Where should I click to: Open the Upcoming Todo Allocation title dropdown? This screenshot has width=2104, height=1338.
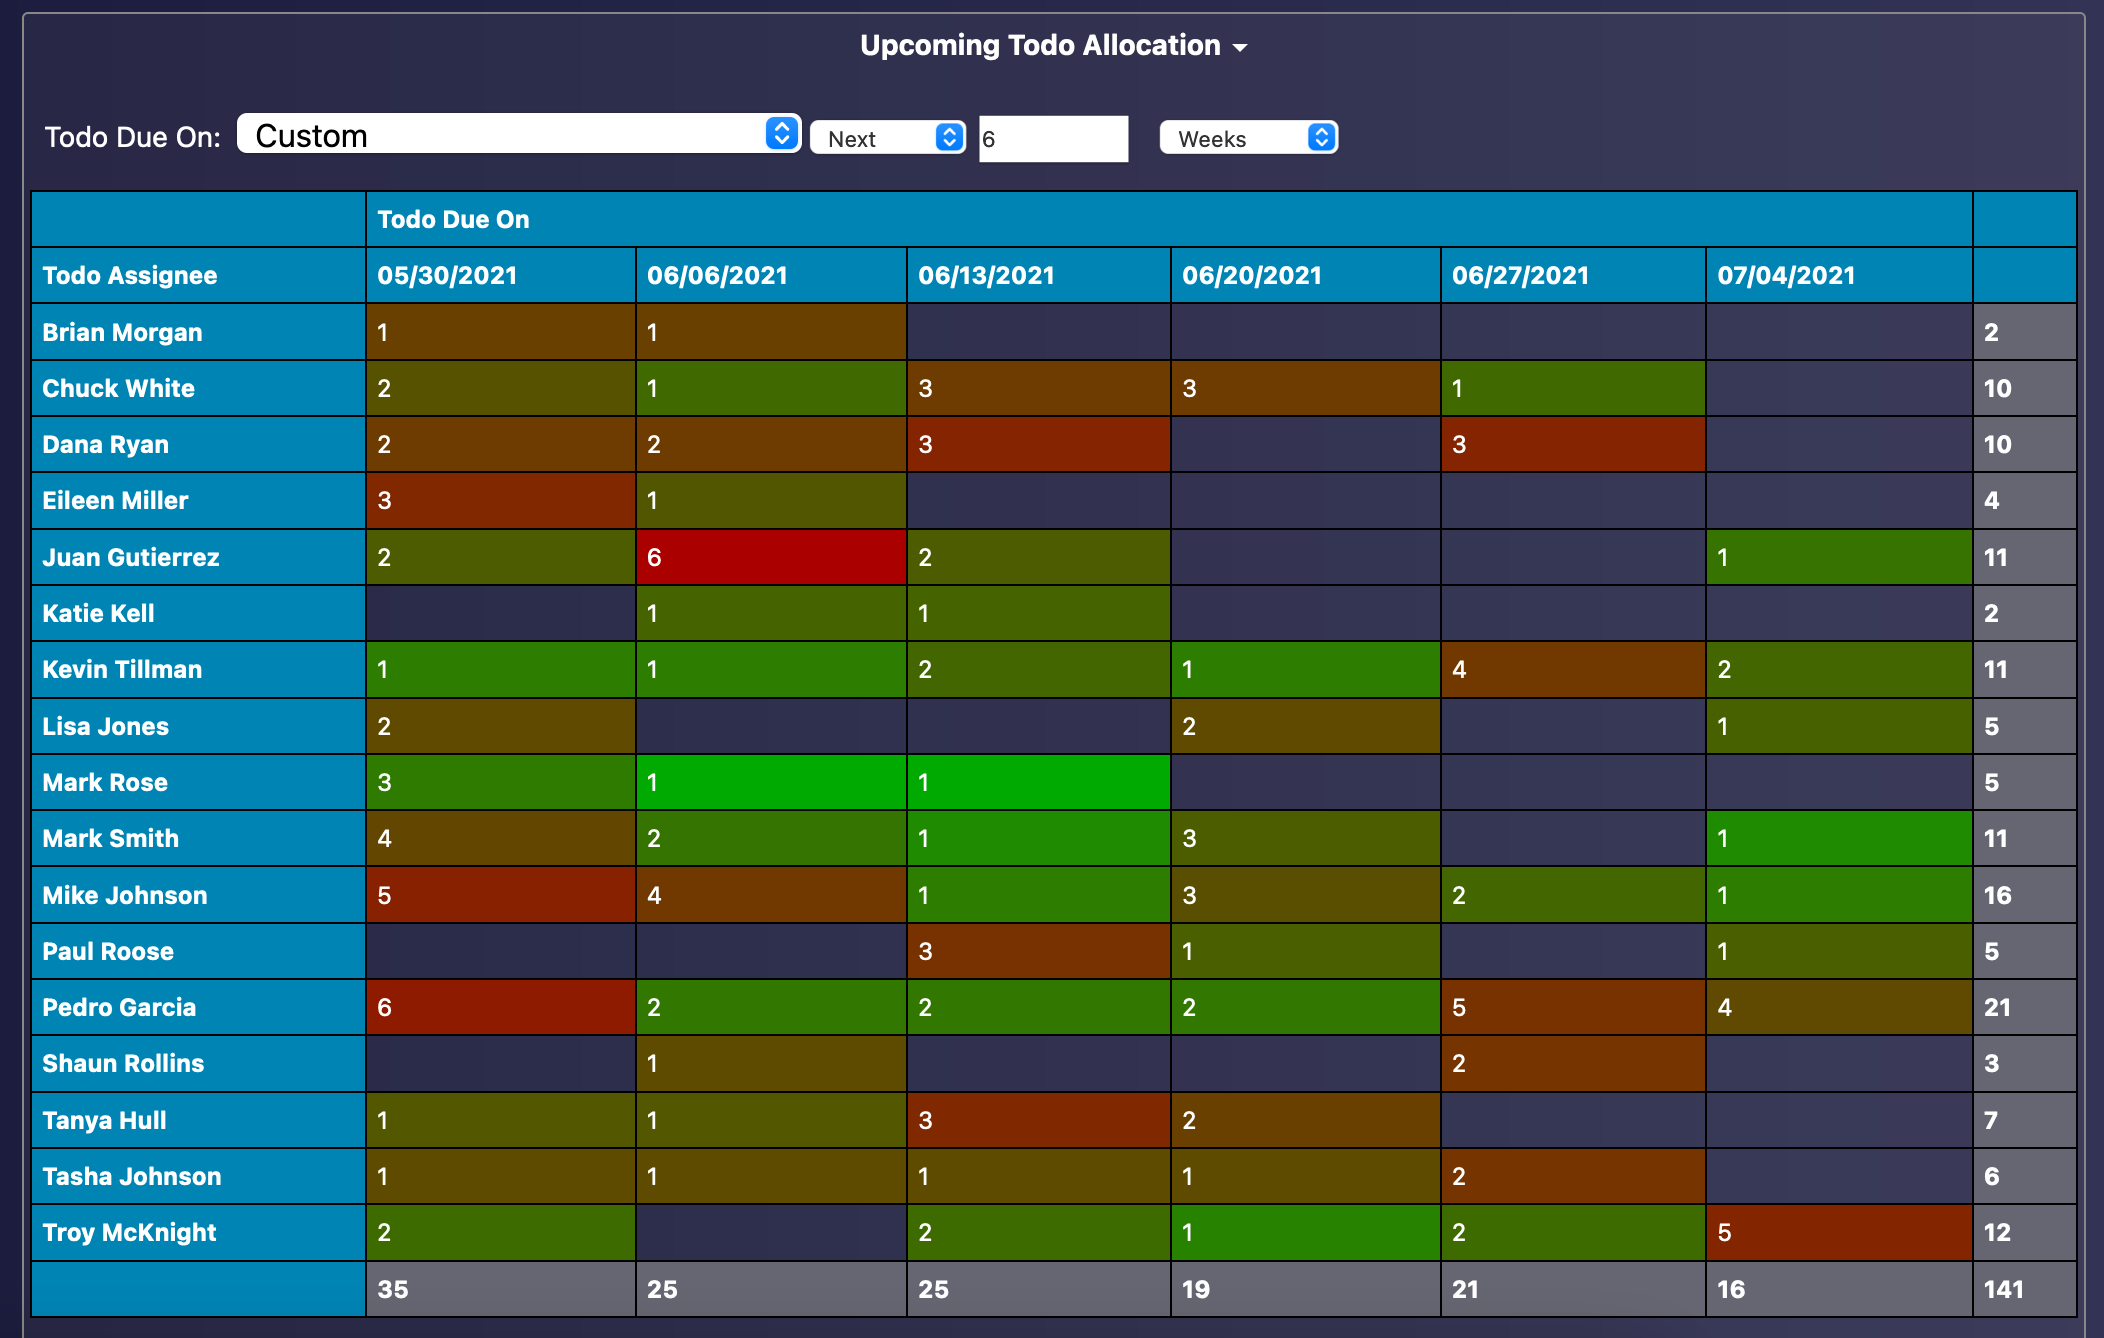click(x=1053, y=46)
